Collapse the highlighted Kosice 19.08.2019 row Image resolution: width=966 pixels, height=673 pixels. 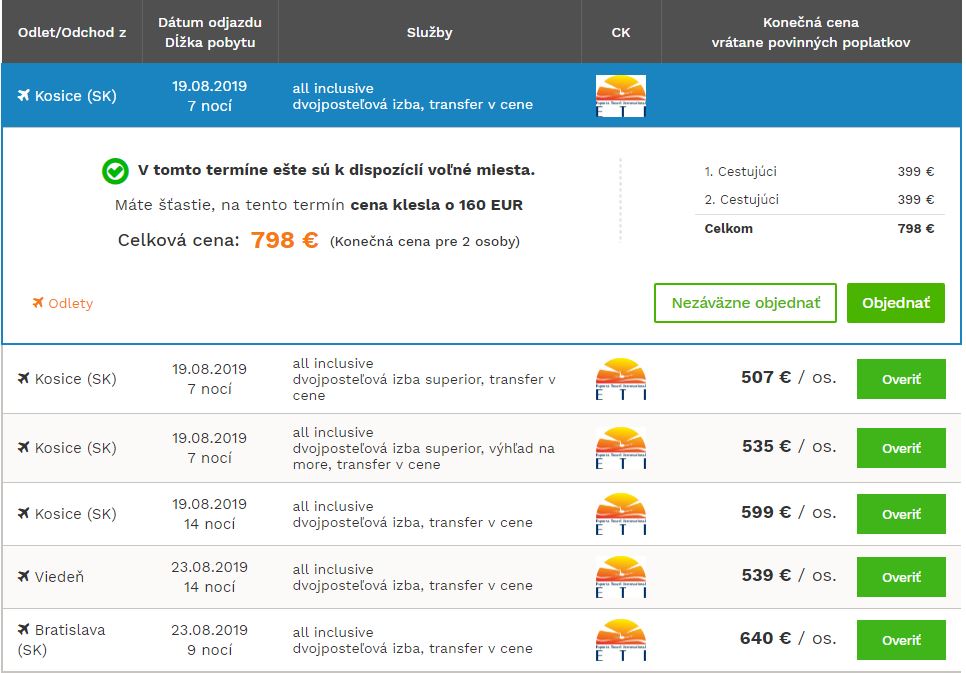click(x=481, y=96)
